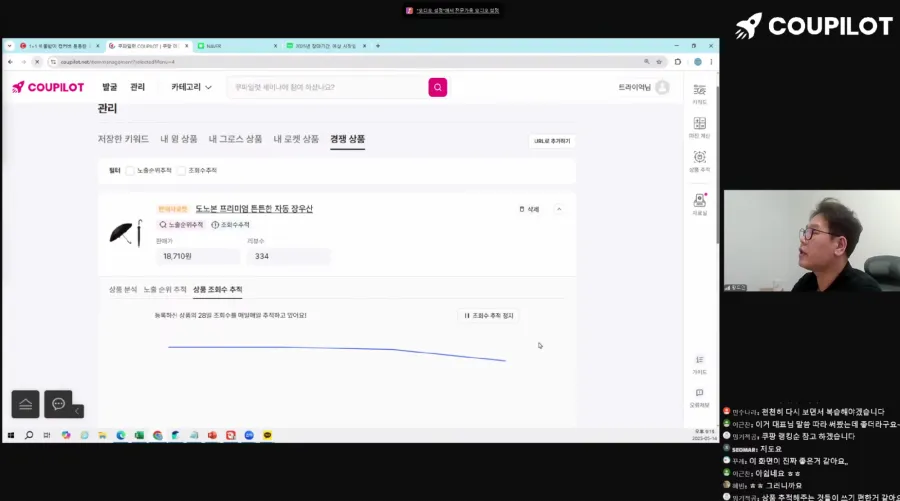Click the 조회수 추적 정지 button
This screenshot has height=501, width=900.
click(x=488, y=316)
